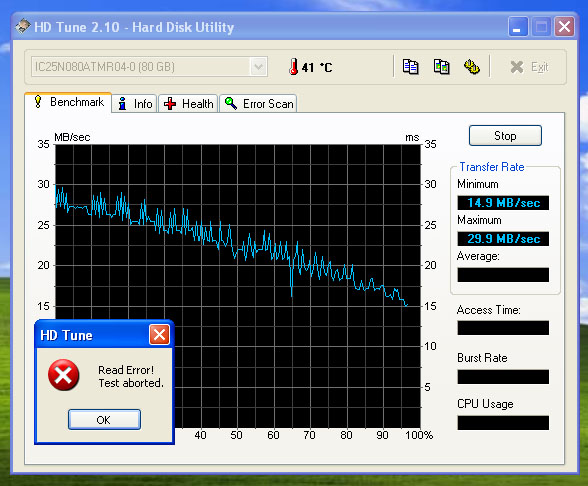Image resolution: width=588 pixels, height=486 pixels.
Task: Switch to the Health tab
Action: tap(188, 104)
